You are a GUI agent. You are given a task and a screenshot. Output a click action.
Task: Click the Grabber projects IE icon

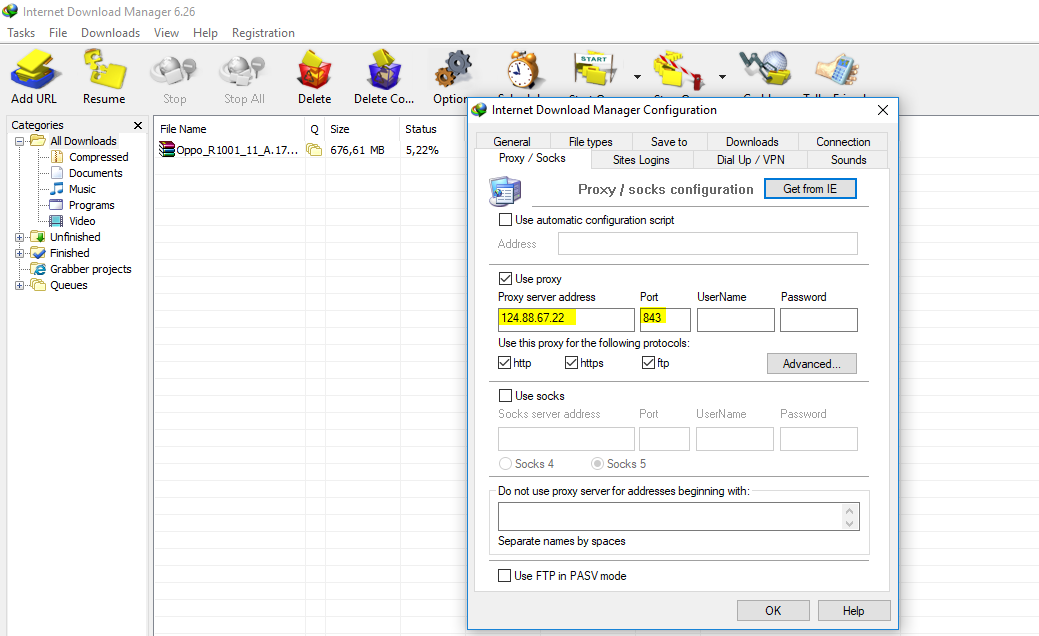[39, 269]
